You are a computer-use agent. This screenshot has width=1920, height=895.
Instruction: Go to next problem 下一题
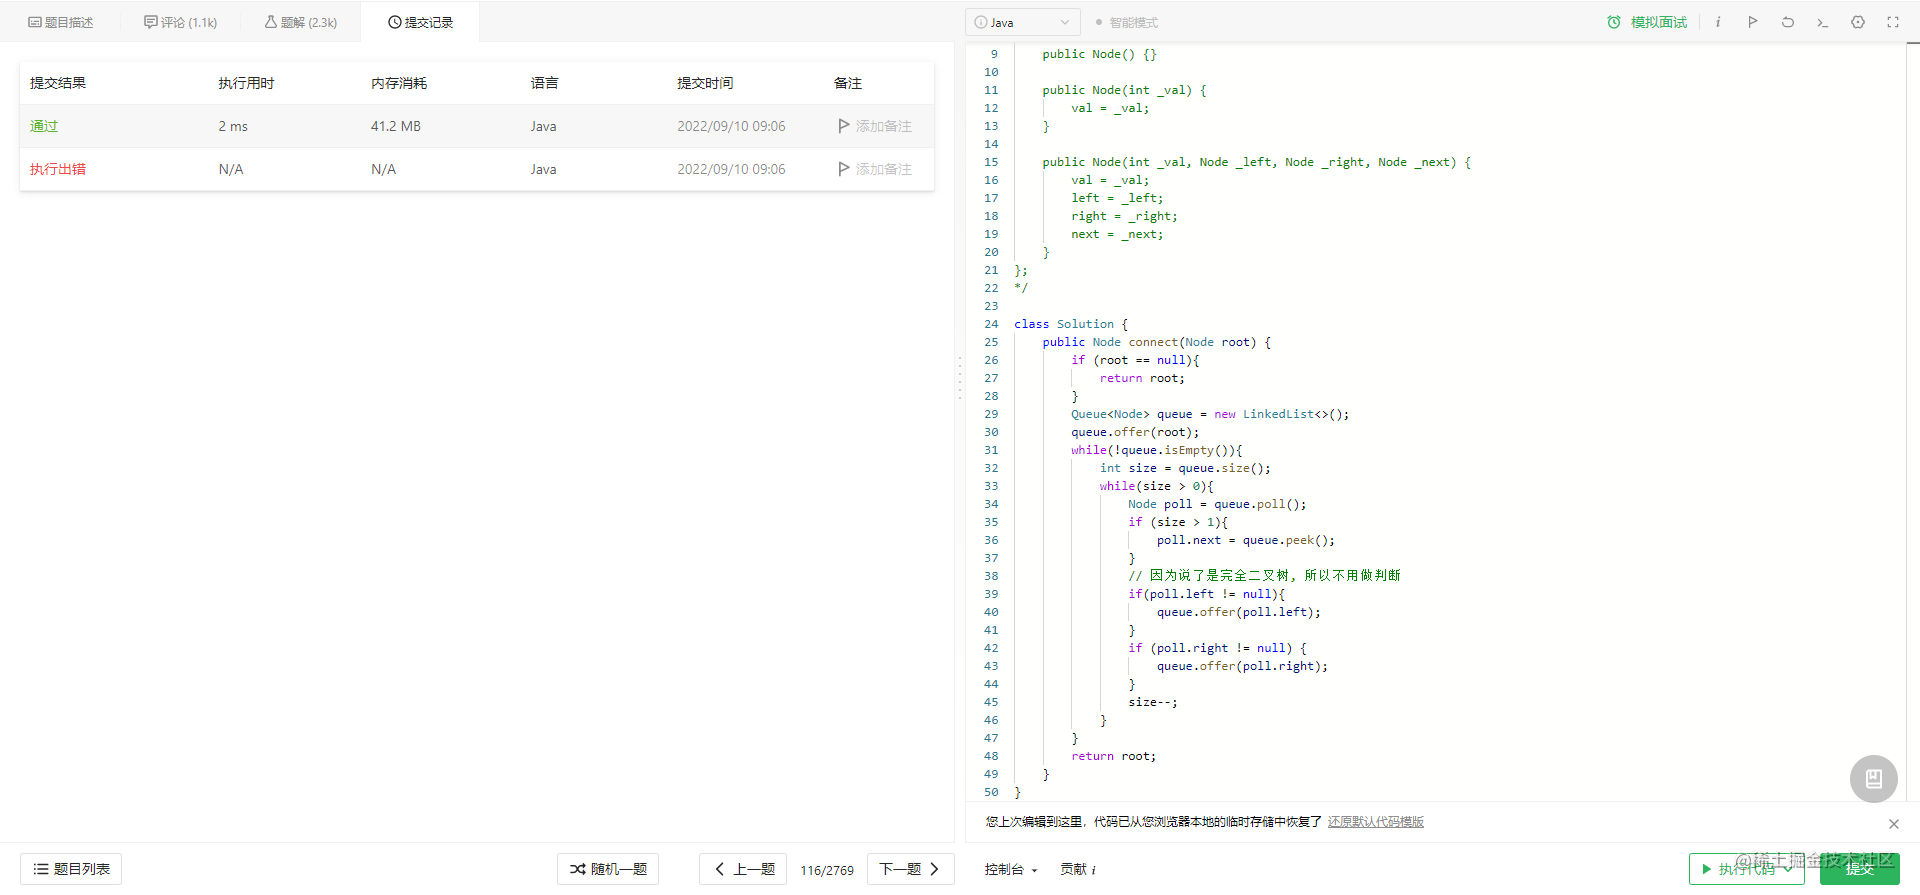[x=911, y=869]
